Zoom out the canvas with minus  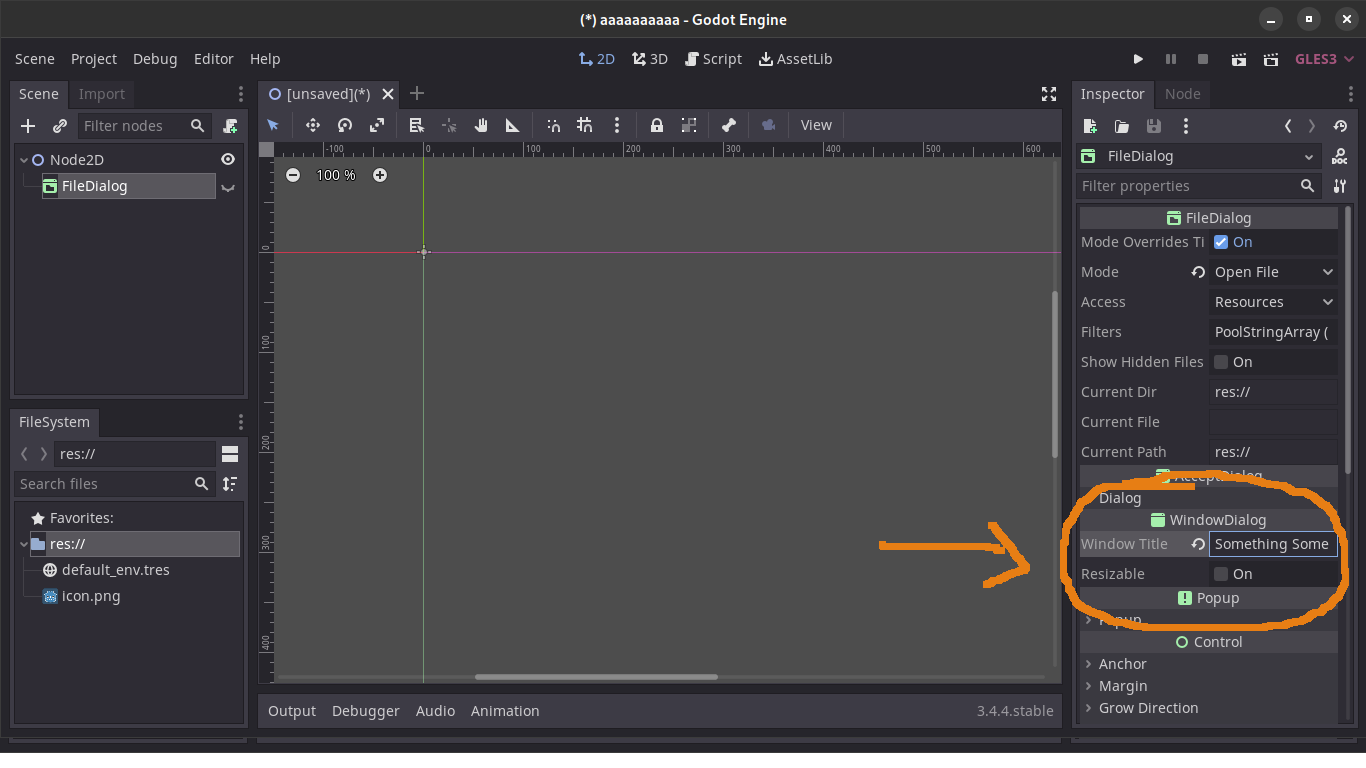(x=292, y=175)
